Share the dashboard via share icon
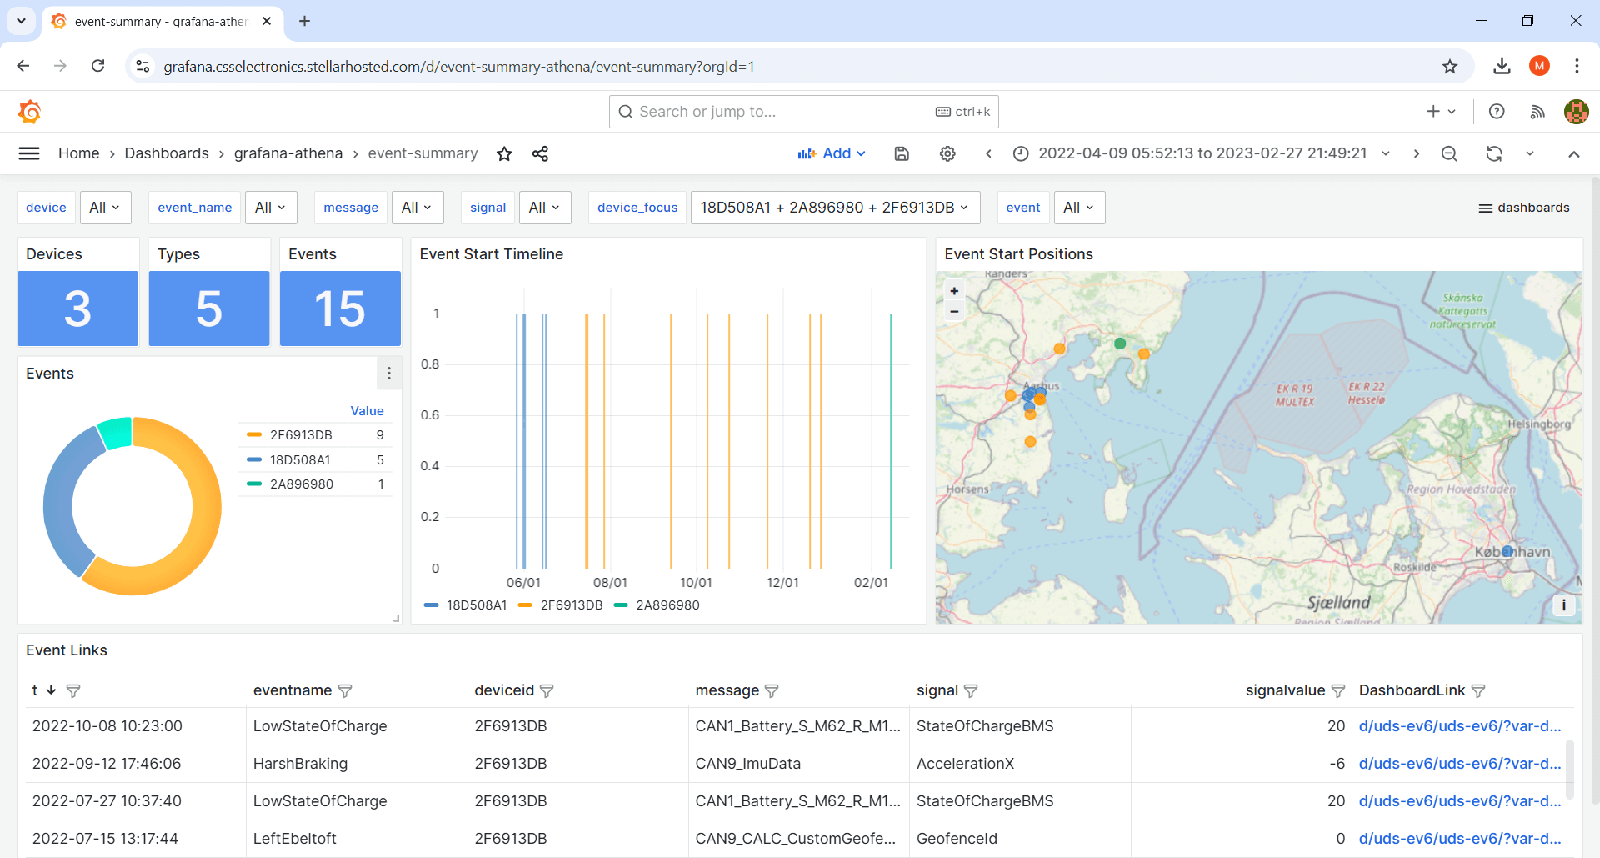The width and height of the screenshot is (1600, 858). point(540,153)
